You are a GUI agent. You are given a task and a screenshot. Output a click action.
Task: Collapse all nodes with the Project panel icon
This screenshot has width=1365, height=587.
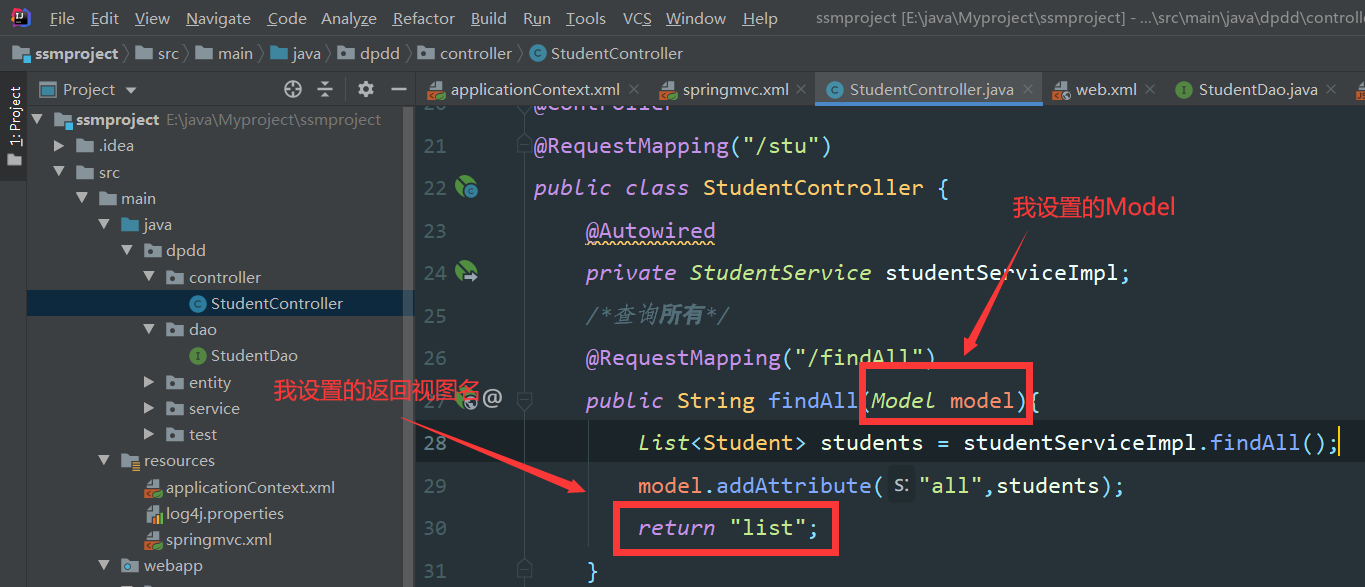(x=325, y=89)
